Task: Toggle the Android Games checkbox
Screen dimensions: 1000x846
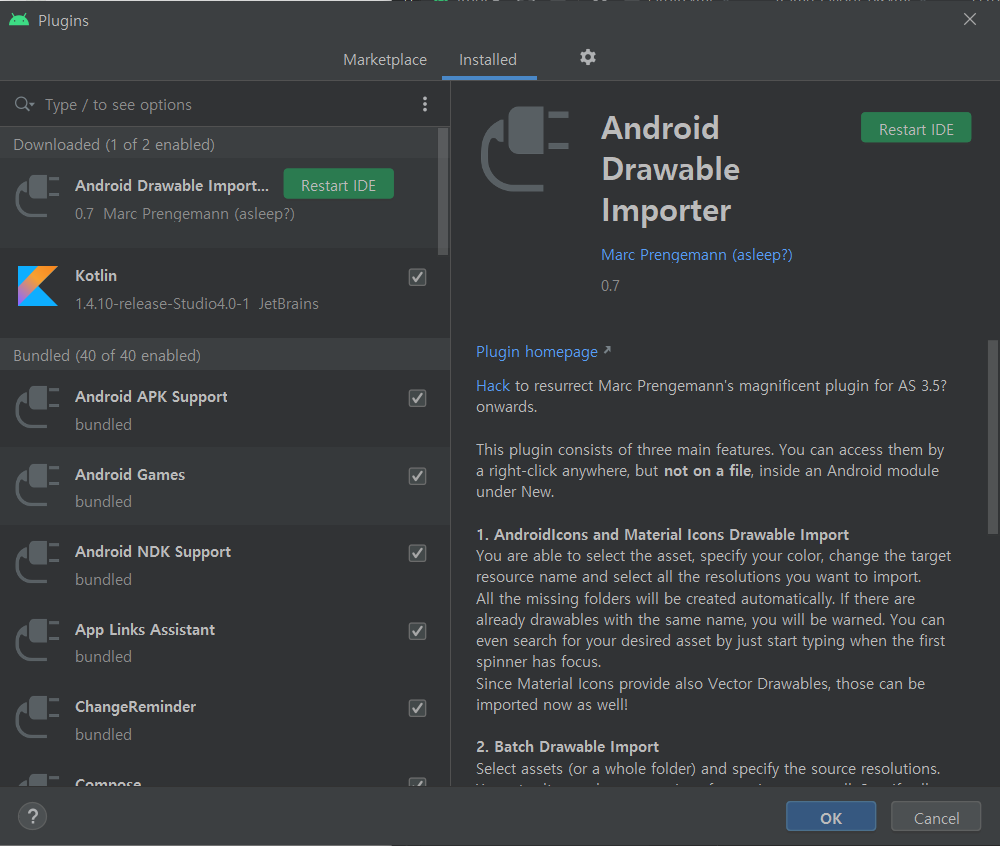Action: tap(417, 476)
